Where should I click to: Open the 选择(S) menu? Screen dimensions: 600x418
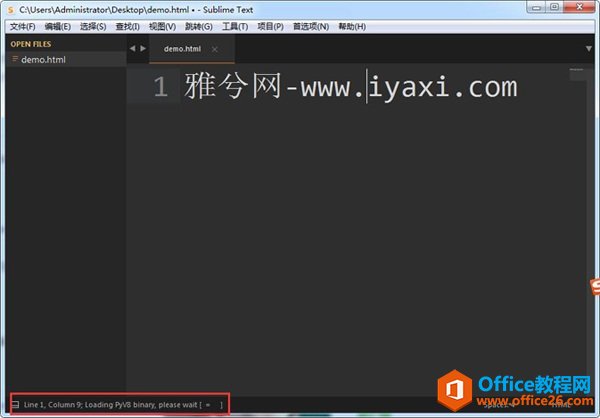click(93, 26)
